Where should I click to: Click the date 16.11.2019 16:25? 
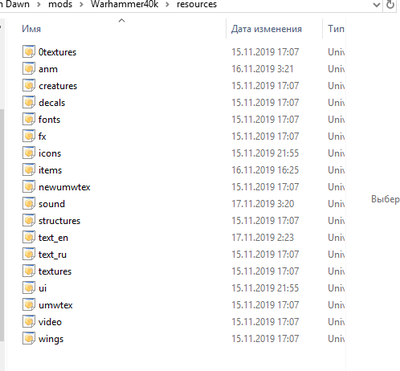265,170
